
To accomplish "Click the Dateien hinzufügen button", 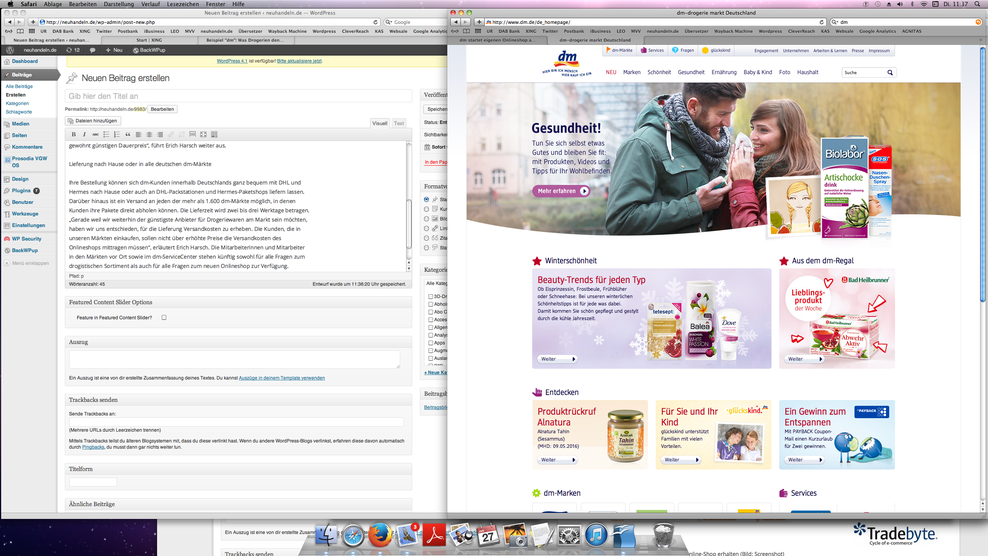I will (93, 120).
